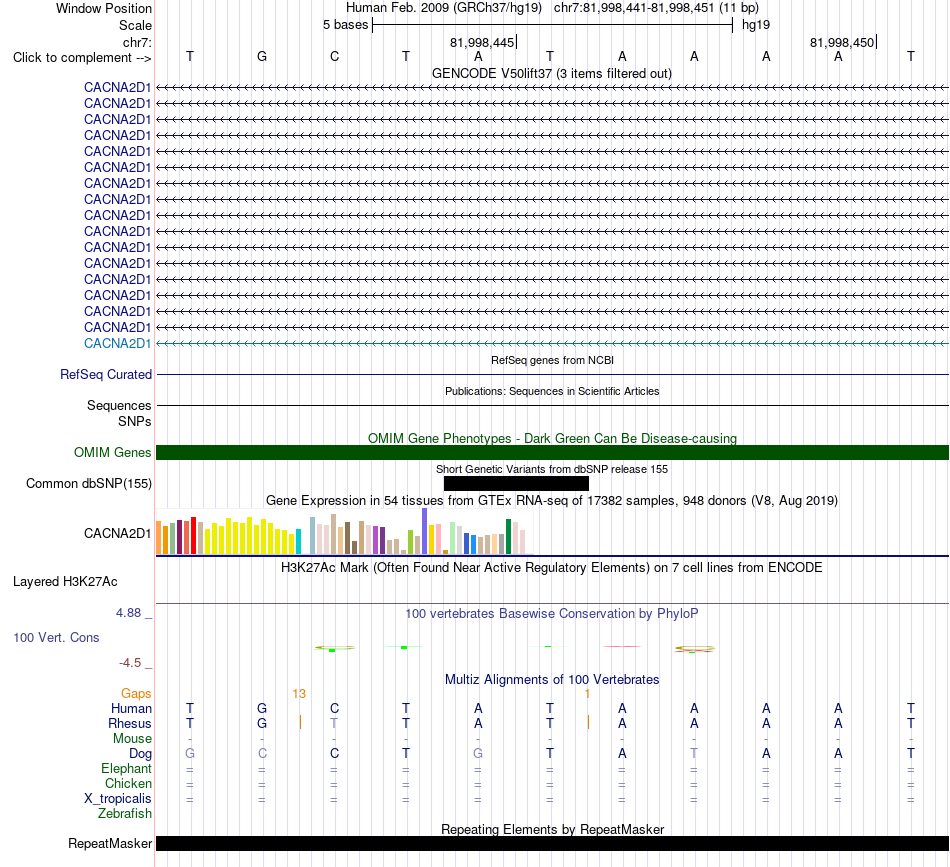Click the cyan bar in GTEx expression chart
The width and height of the screenshot is (950, 867).
click(x=298, y=542)
